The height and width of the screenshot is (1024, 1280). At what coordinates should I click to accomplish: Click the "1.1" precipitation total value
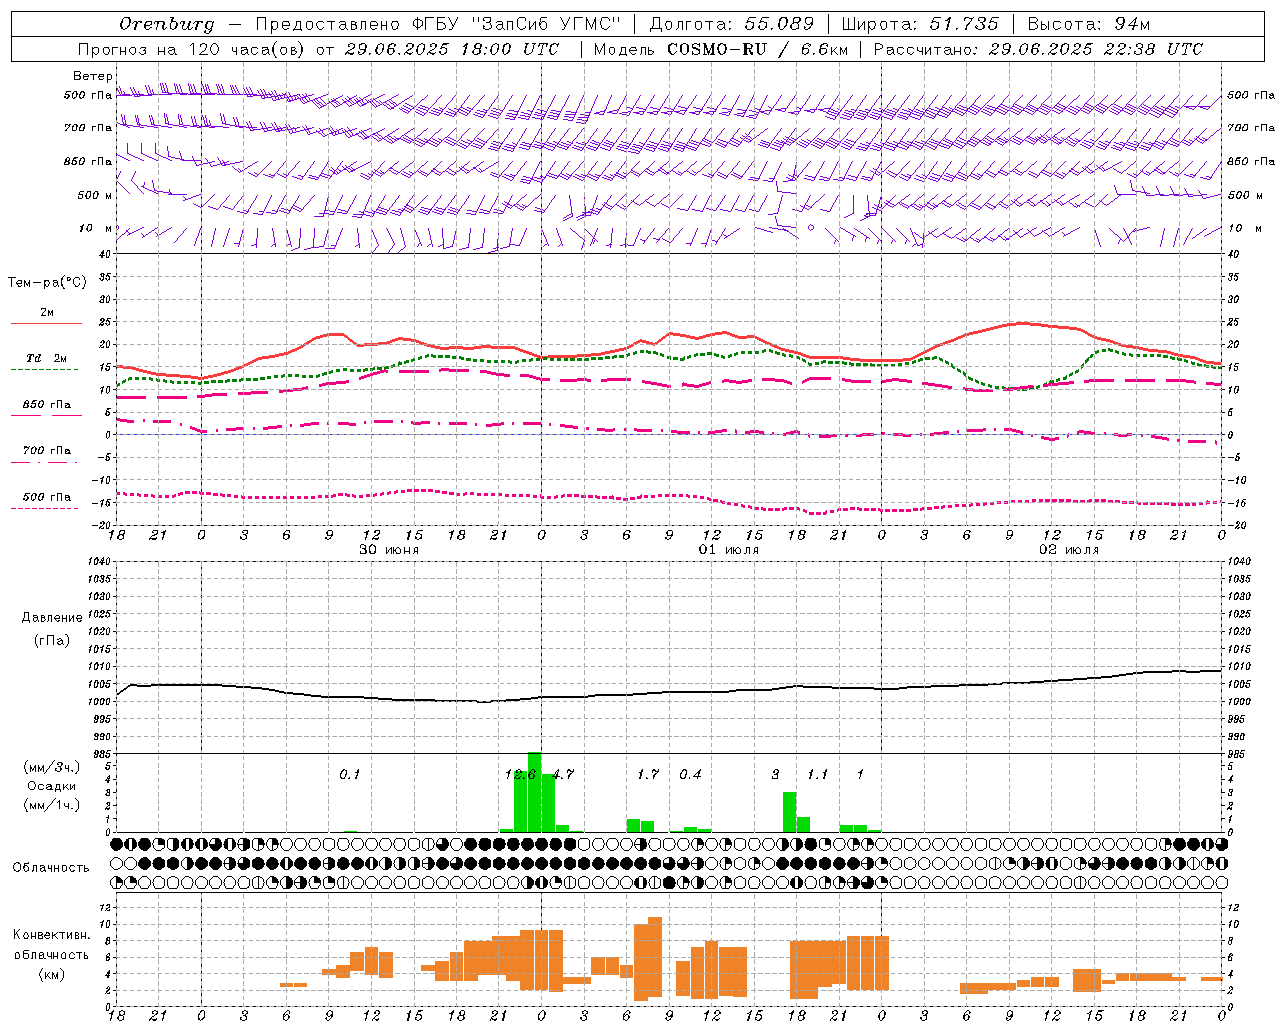coord(818,774)
